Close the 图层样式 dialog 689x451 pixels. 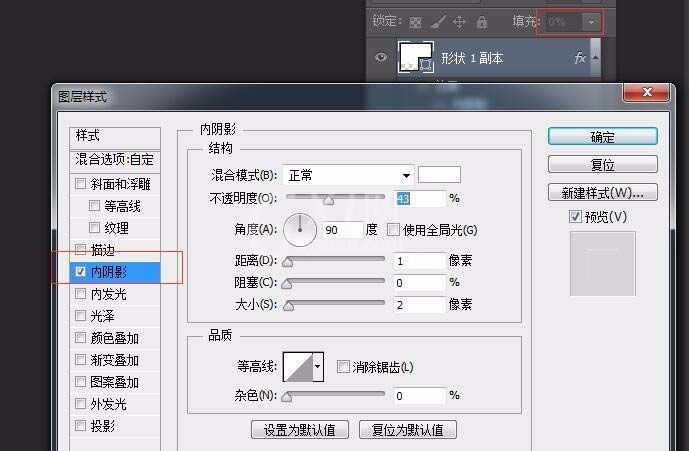click(x=646, y=92)
